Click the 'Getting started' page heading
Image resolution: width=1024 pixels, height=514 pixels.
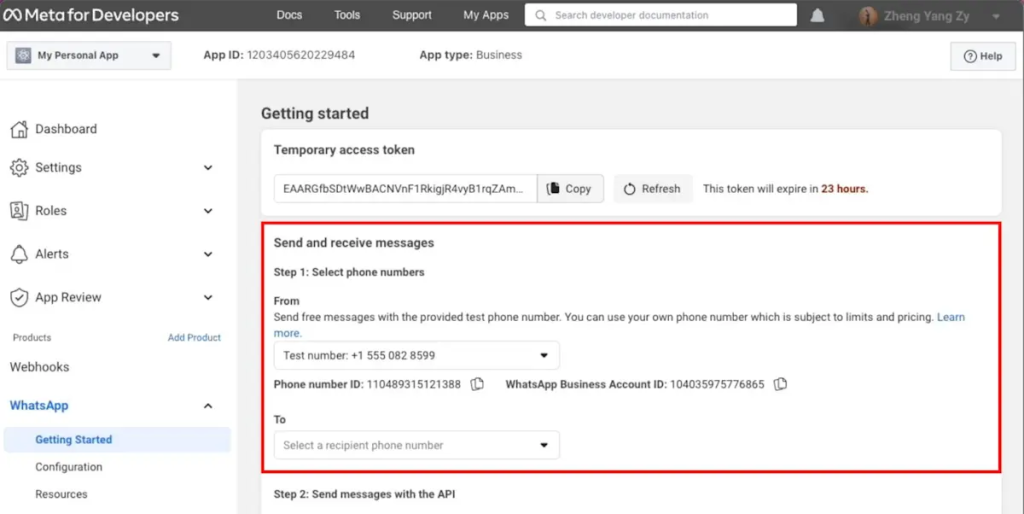click(315, 114)
